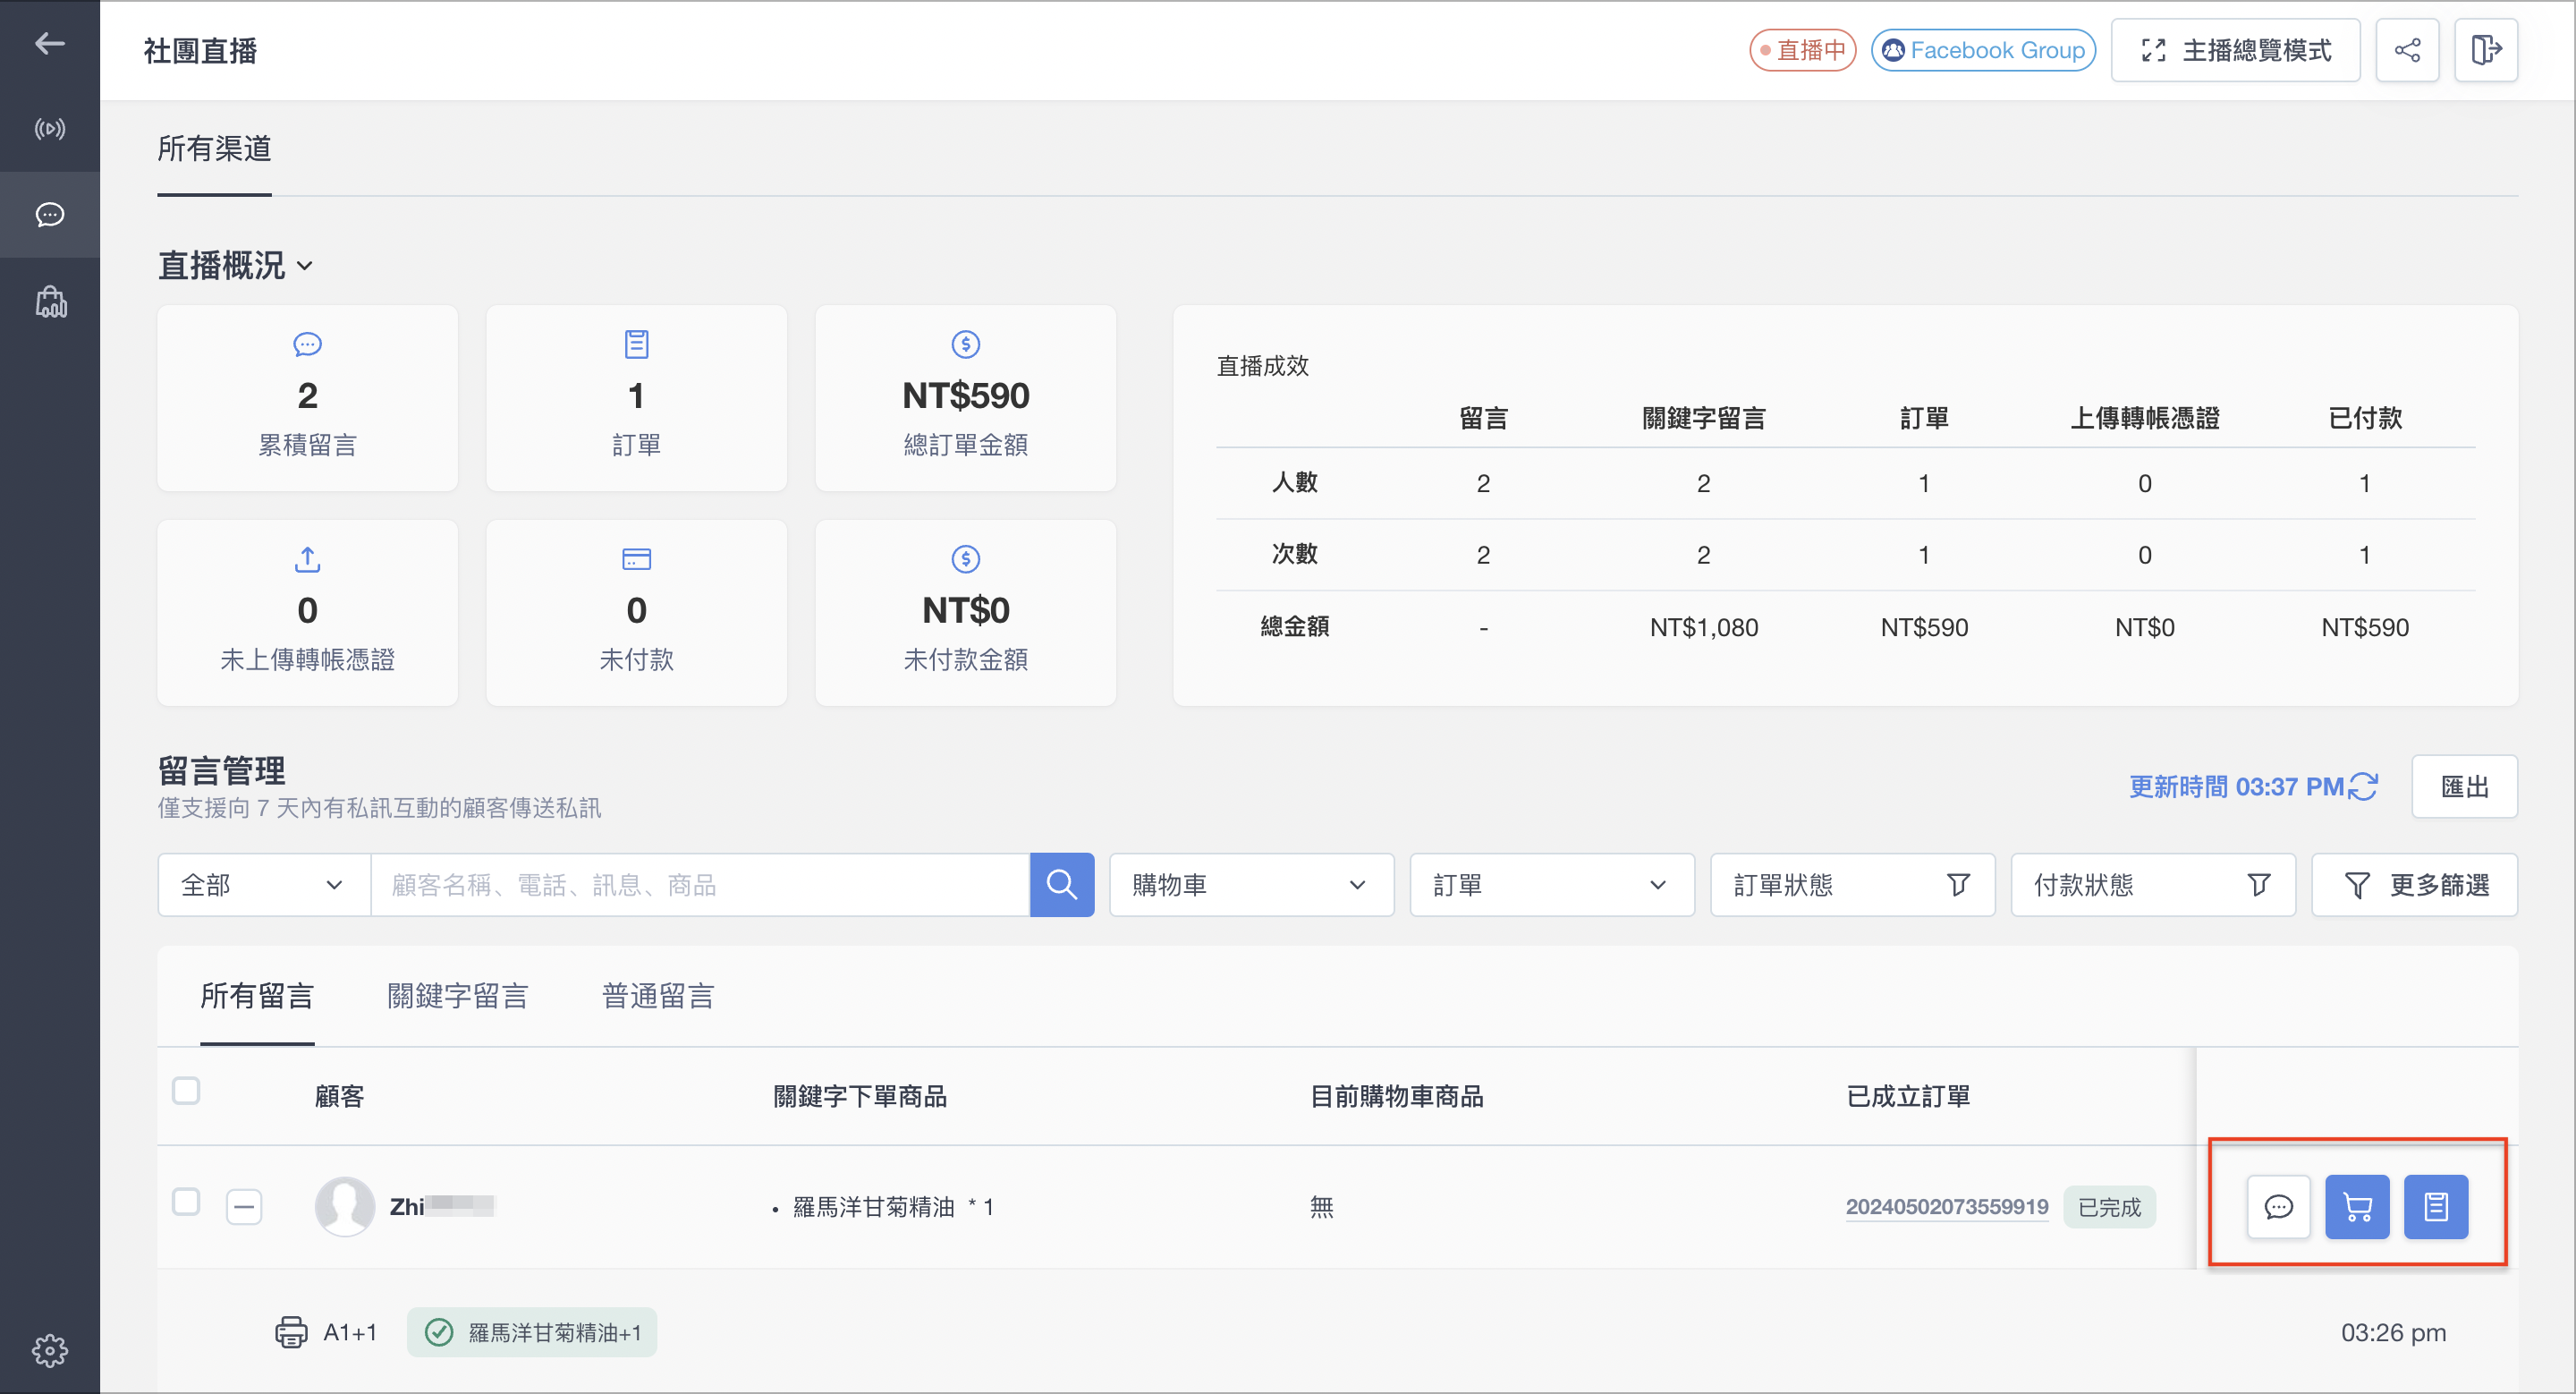Open order document for Zhi row
Viewport: 2576px width, 1394px height.
2435,1207
